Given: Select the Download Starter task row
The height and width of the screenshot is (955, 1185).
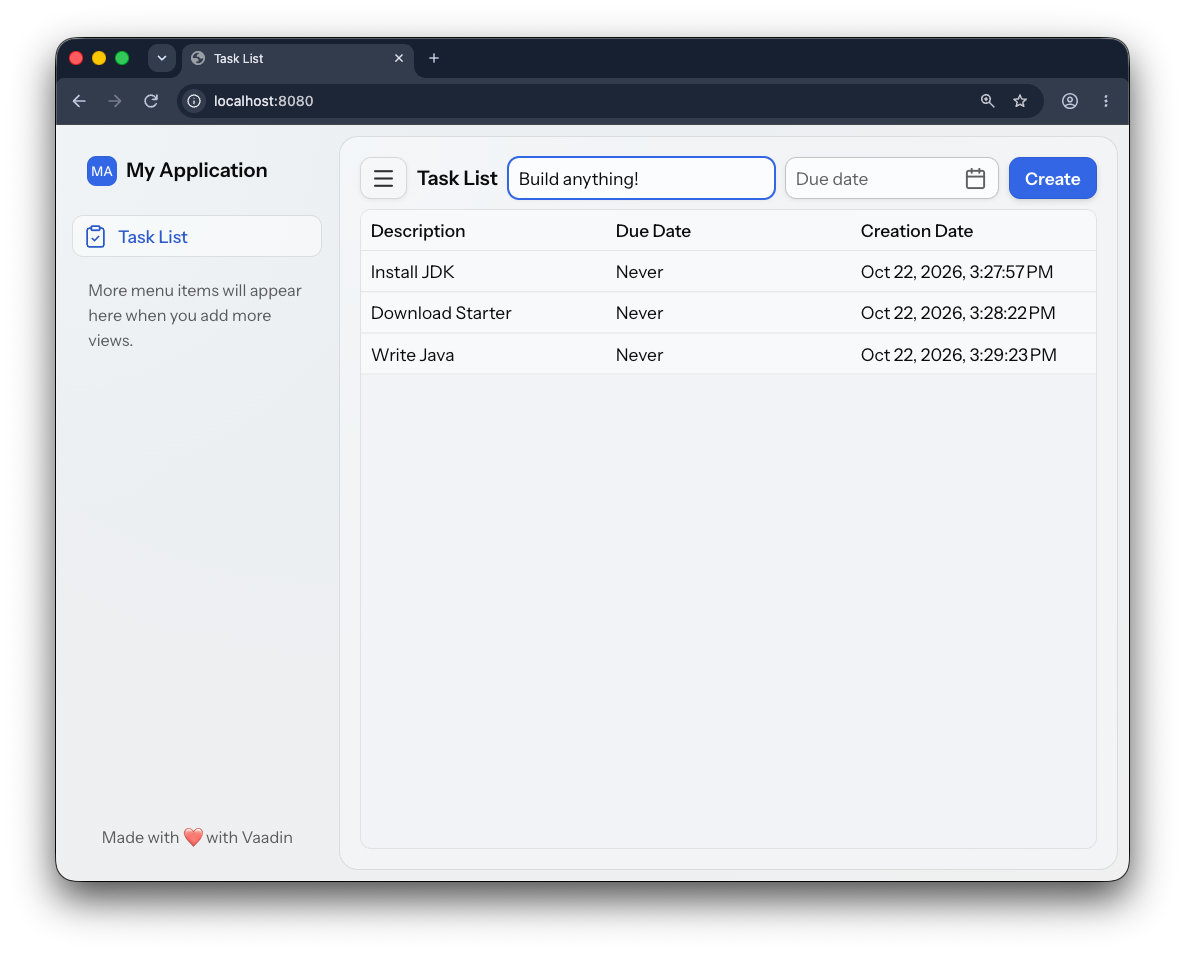Looking at the screenshot, I should (x=729, y=313).
